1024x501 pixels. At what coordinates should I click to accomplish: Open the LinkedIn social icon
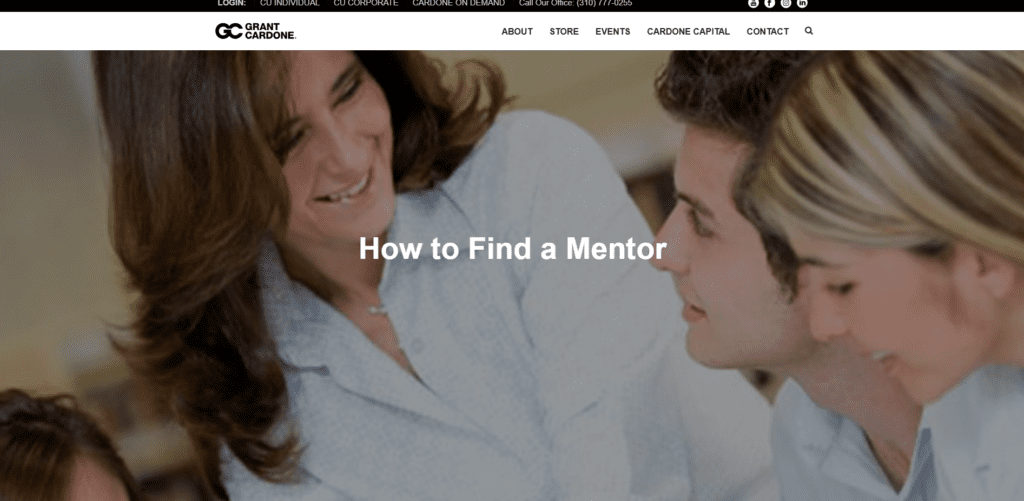pos(802,3)
